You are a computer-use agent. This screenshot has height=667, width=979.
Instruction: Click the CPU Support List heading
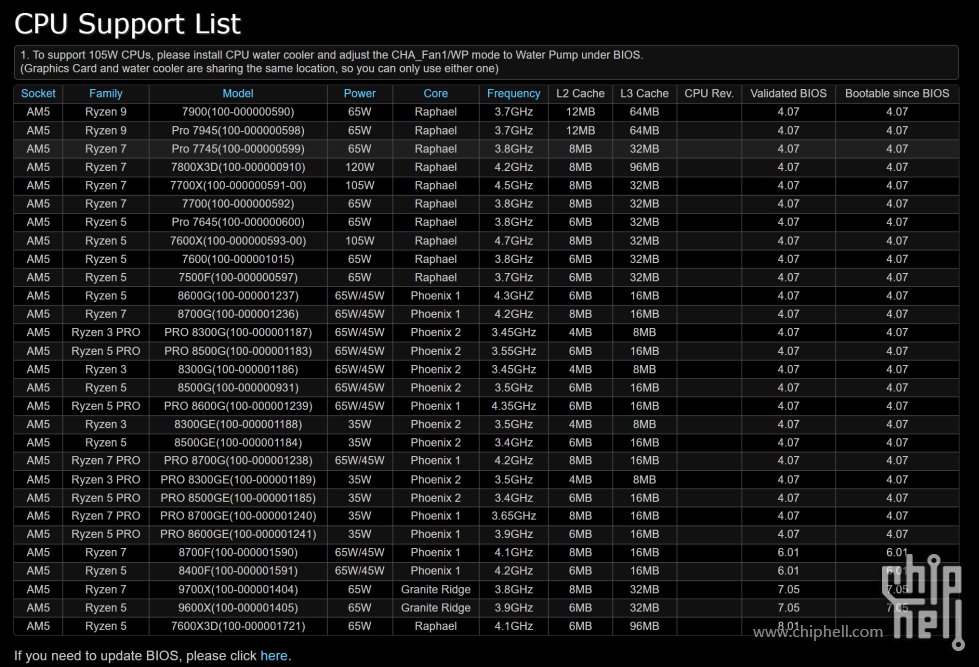tap(127, 24)
